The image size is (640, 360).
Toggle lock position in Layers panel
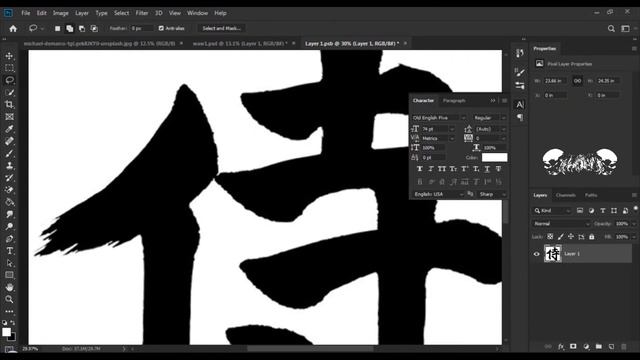click(x=571, y=237)
